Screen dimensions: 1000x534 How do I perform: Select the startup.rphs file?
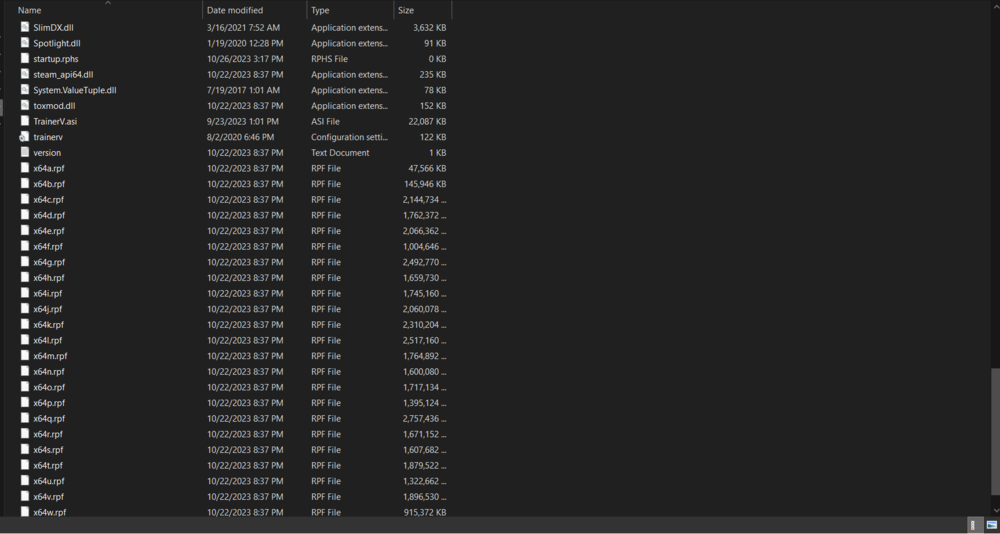55,59
